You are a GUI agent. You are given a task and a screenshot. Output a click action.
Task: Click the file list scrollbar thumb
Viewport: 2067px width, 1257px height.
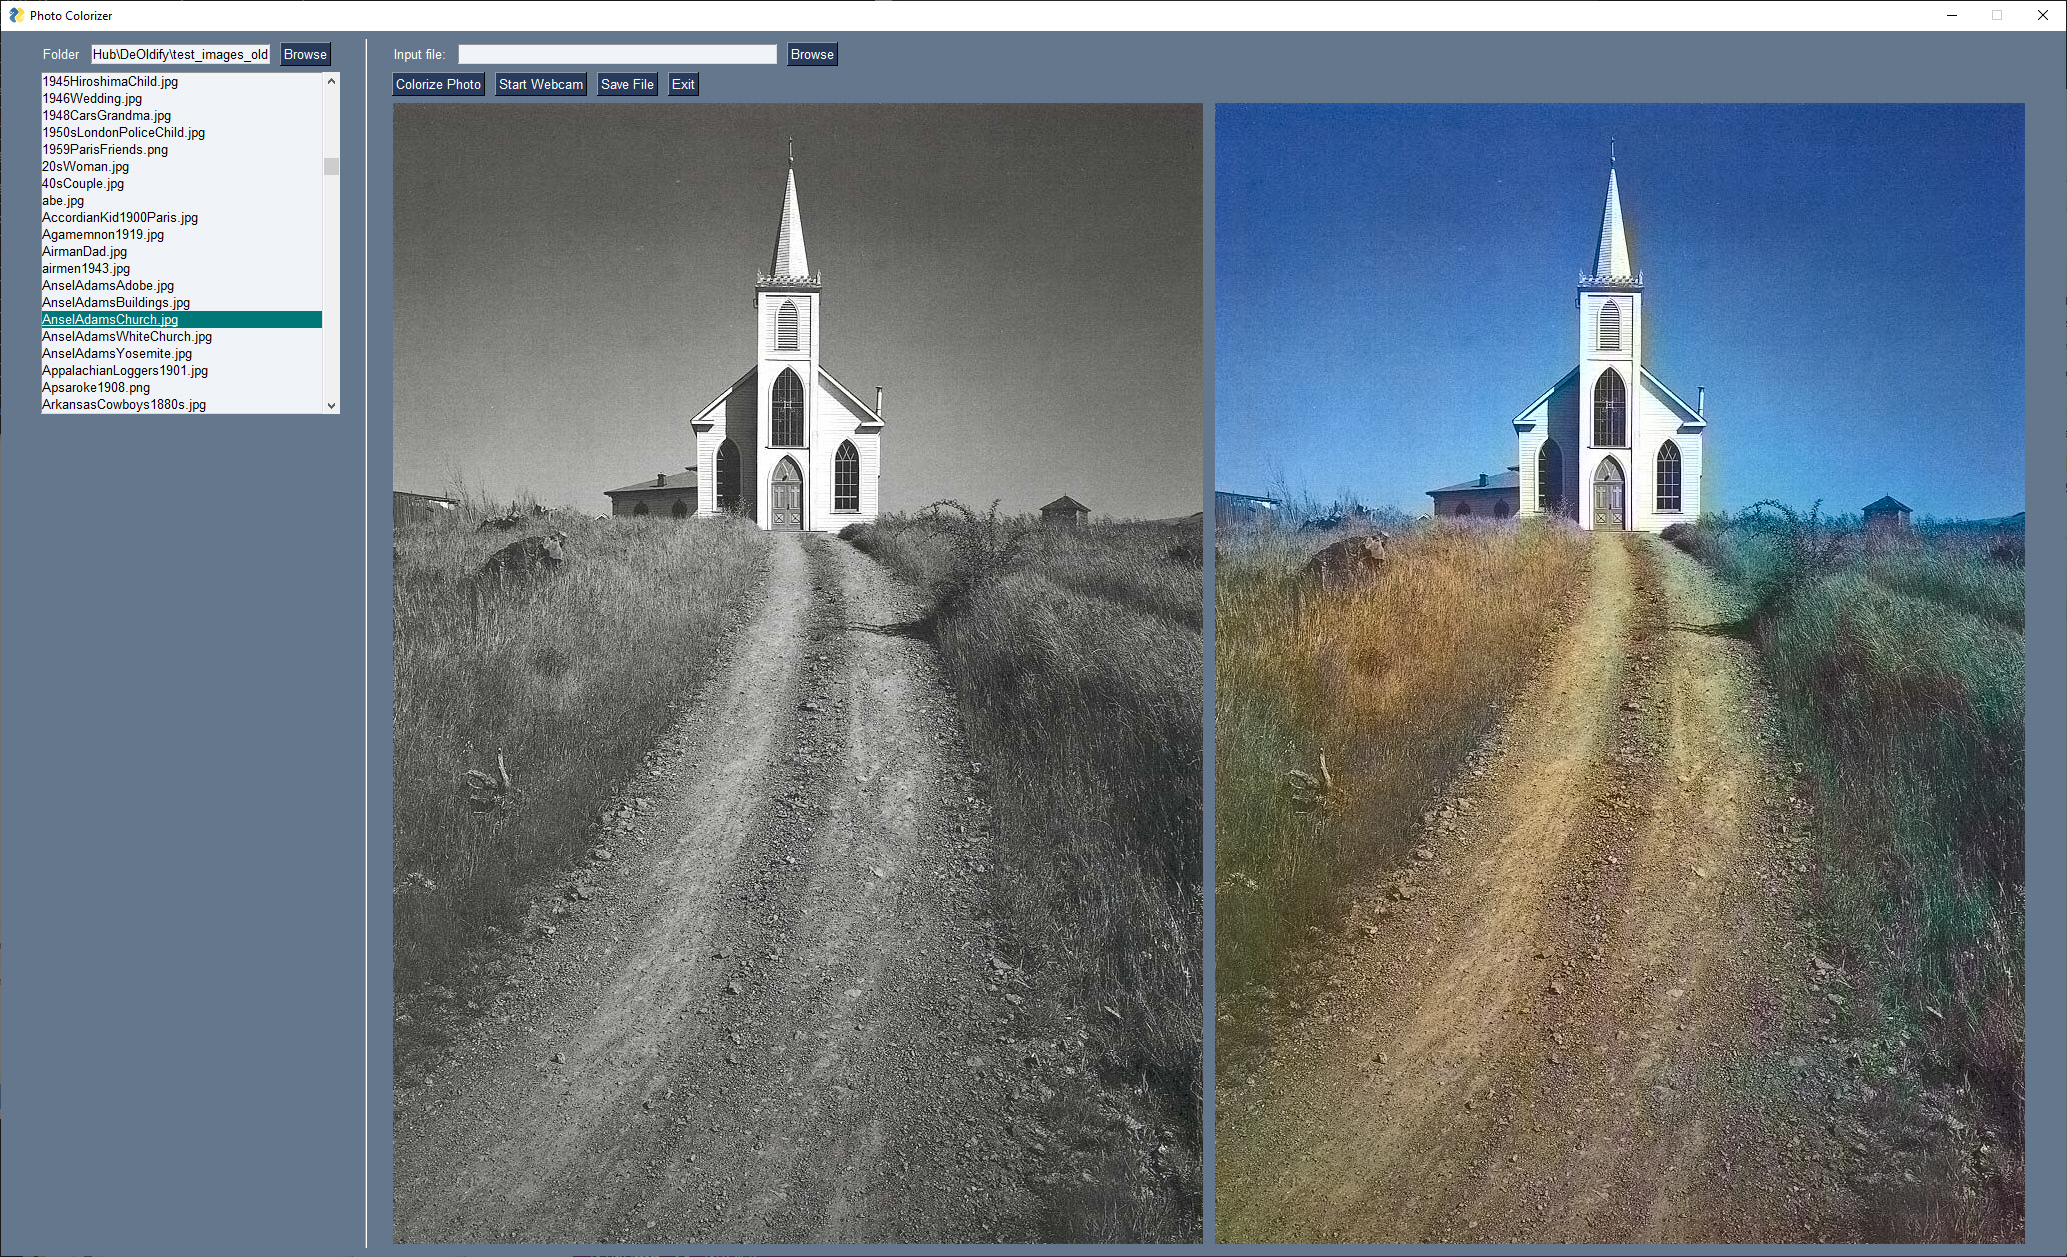pos(331,166)
